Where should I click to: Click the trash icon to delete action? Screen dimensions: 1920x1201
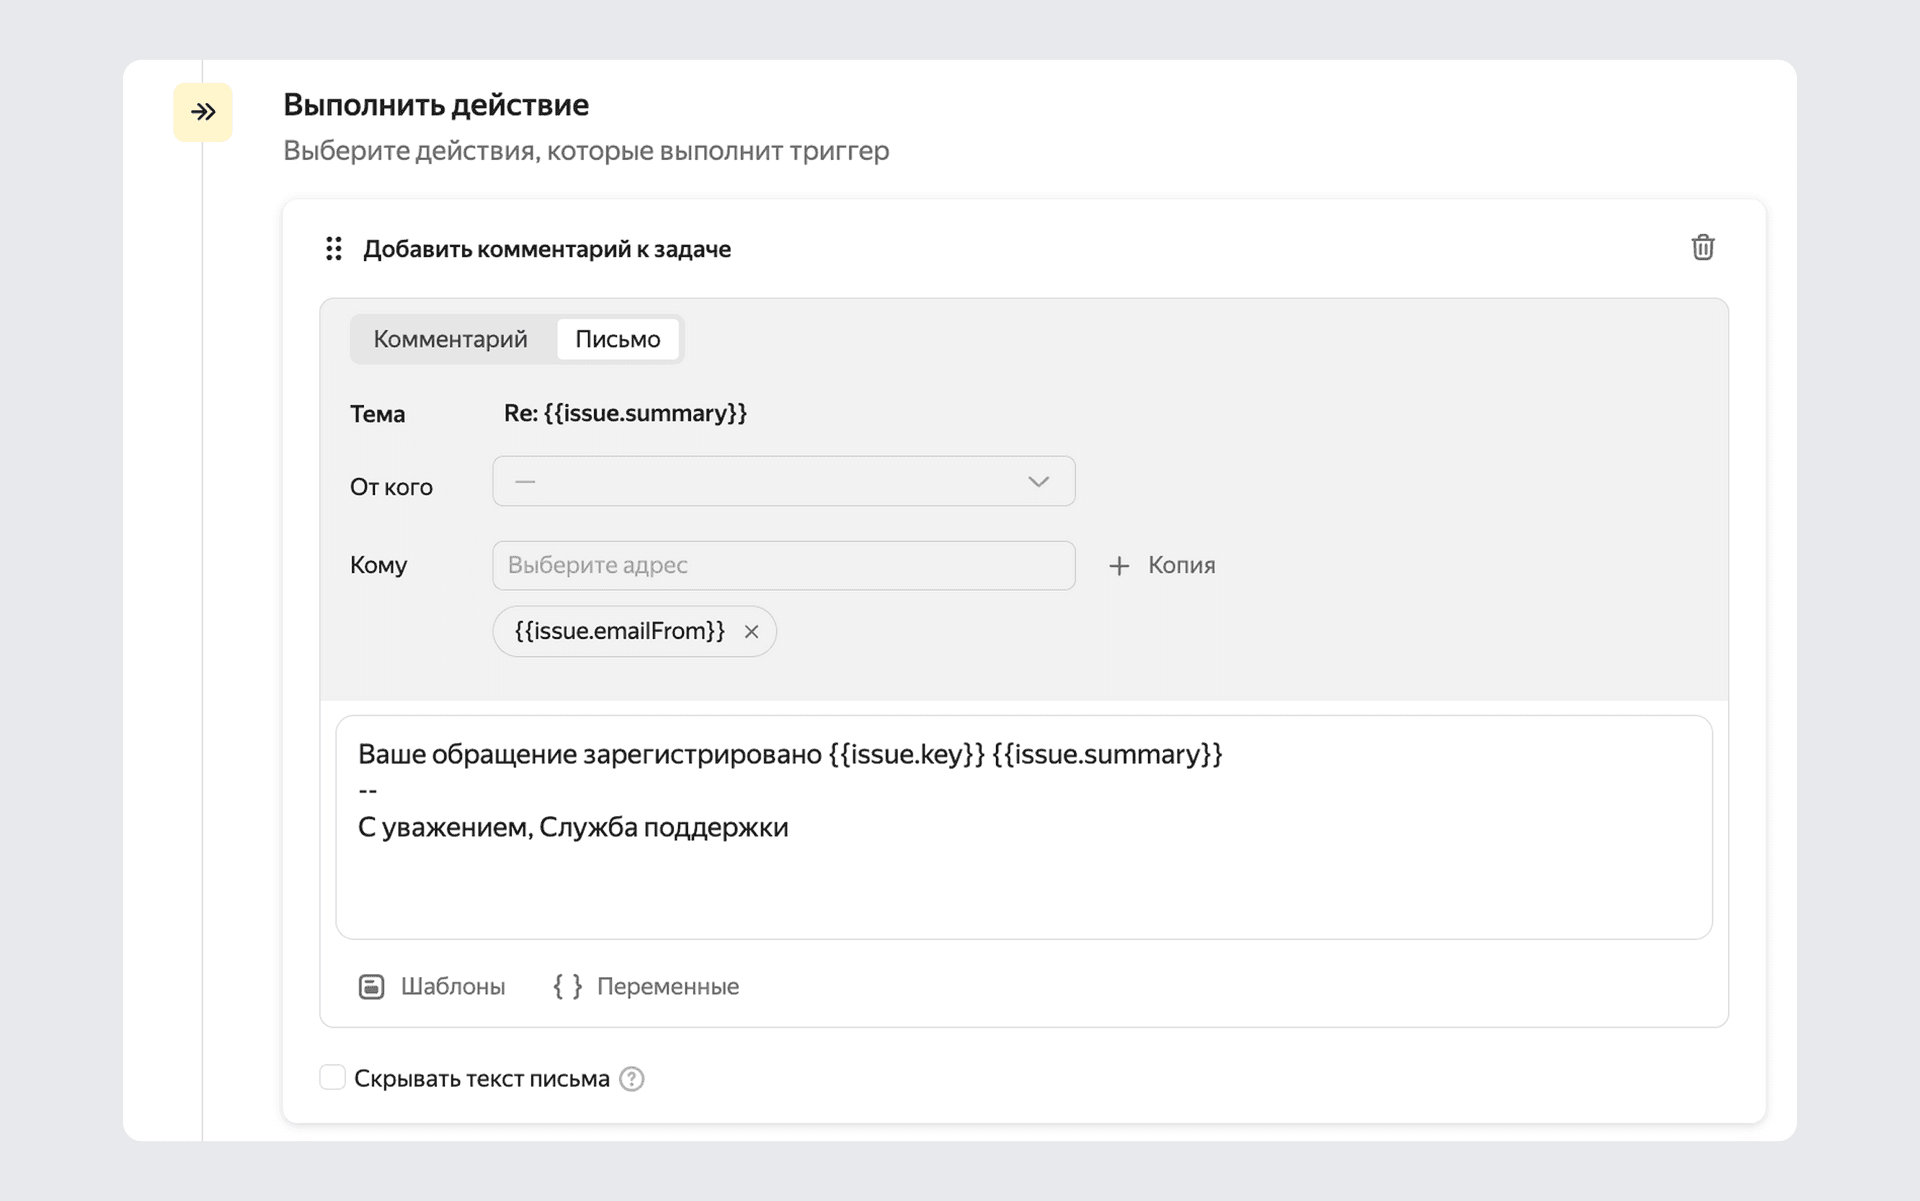point(1702,247)
